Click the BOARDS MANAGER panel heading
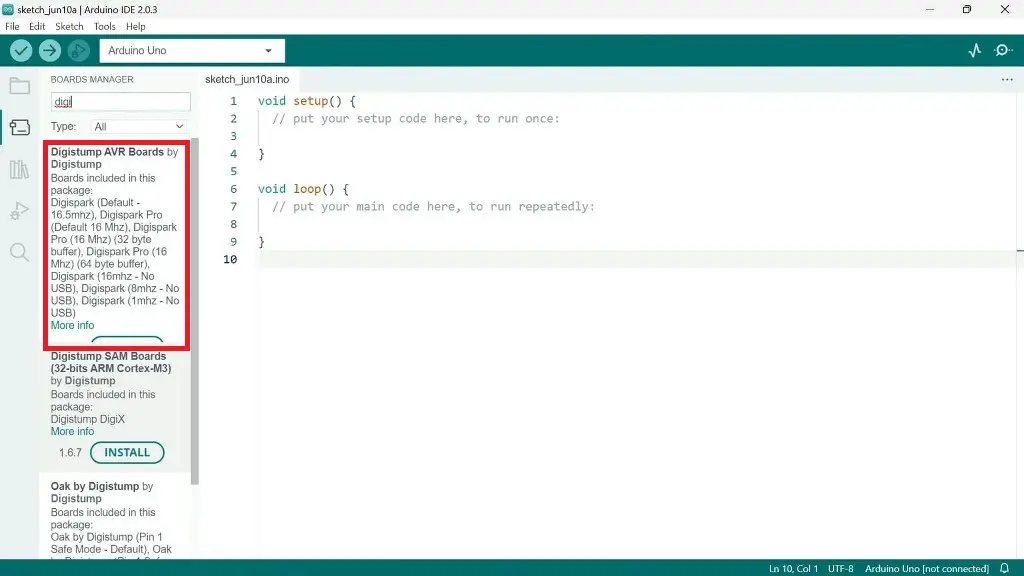Image resolution: width=1024 pixels, height=576 pixels. (x=92, y=80)
